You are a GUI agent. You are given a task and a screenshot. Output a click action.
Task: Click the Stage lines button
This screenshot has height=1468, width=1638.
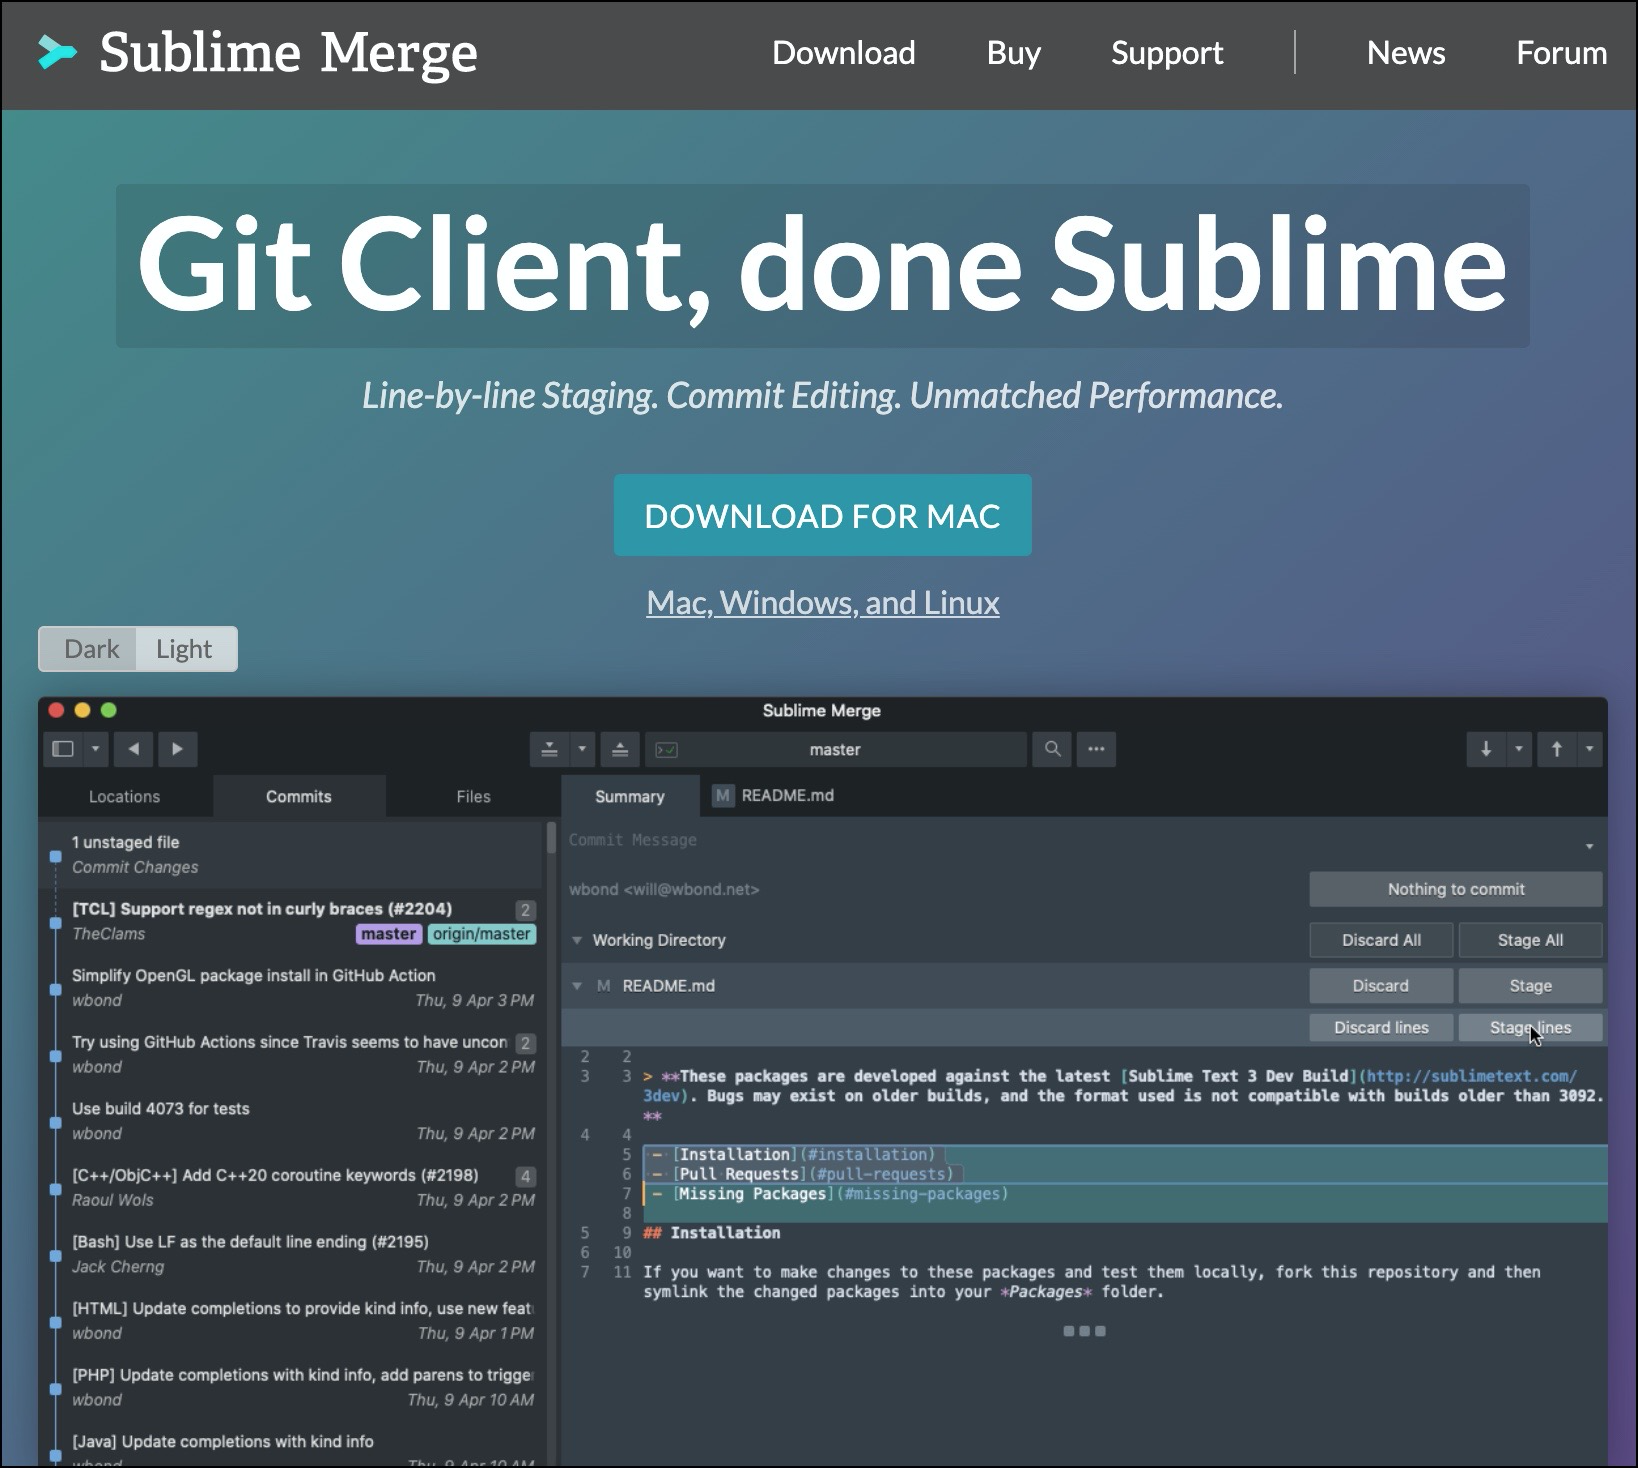(x=1530, y=1028)
